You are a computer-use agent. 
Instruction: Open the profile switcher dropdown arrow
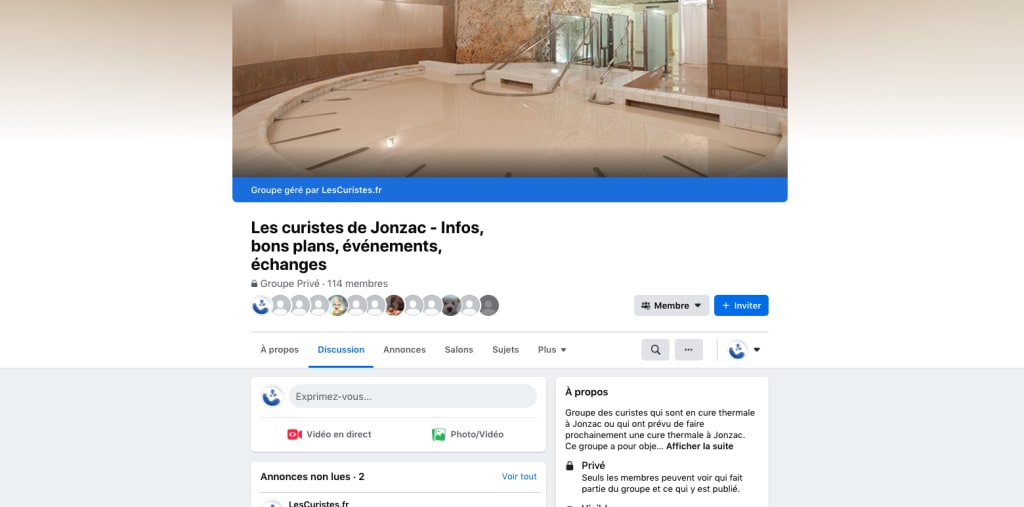coord(756,350)
